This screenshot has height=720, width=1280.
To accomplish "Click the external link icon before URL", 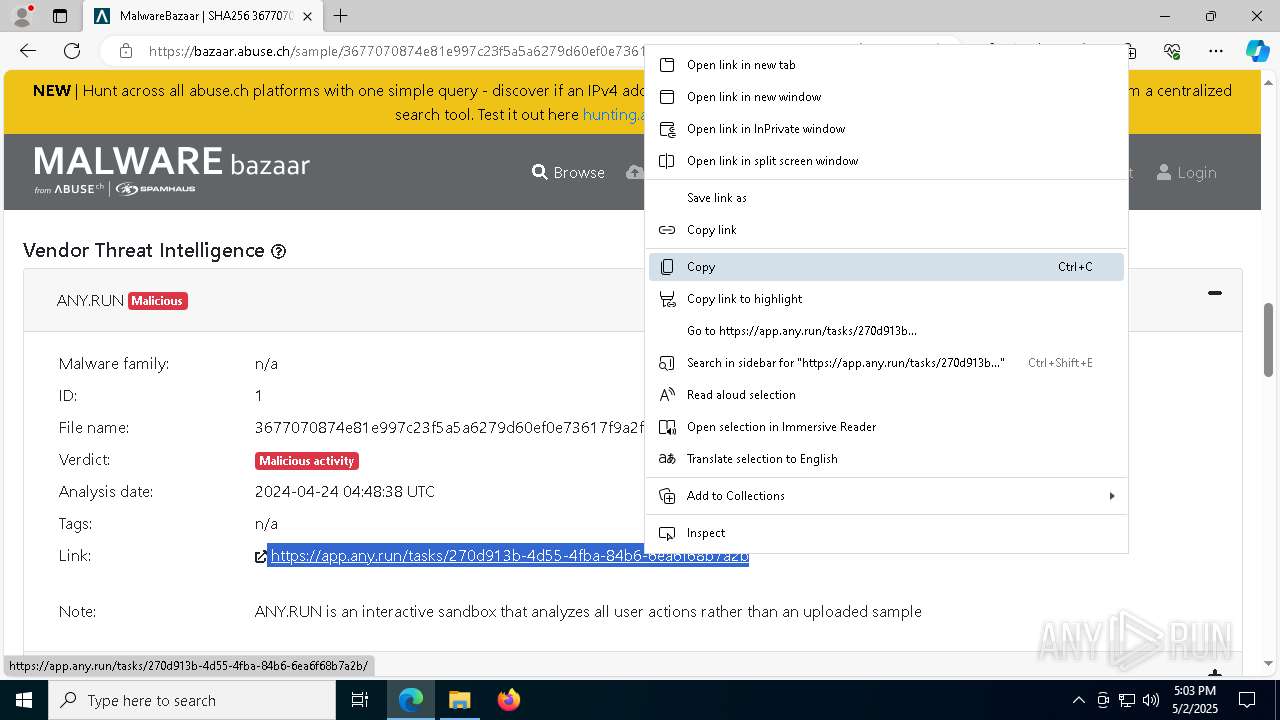I will pyautogui.click(x=261, y=557).
